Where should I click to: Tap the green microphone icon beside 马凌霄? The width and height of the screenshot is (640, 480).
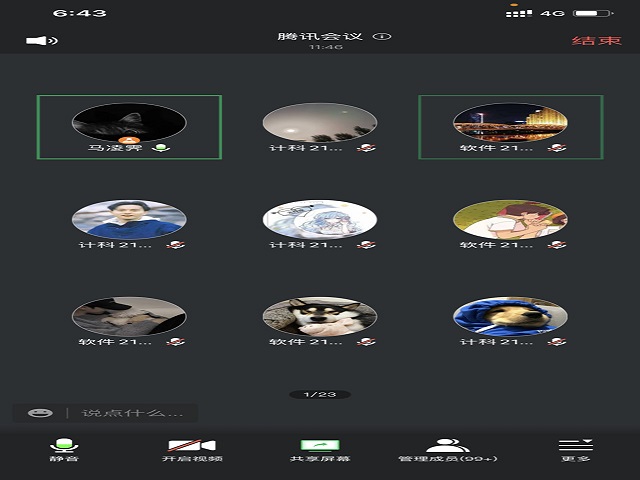160,148
